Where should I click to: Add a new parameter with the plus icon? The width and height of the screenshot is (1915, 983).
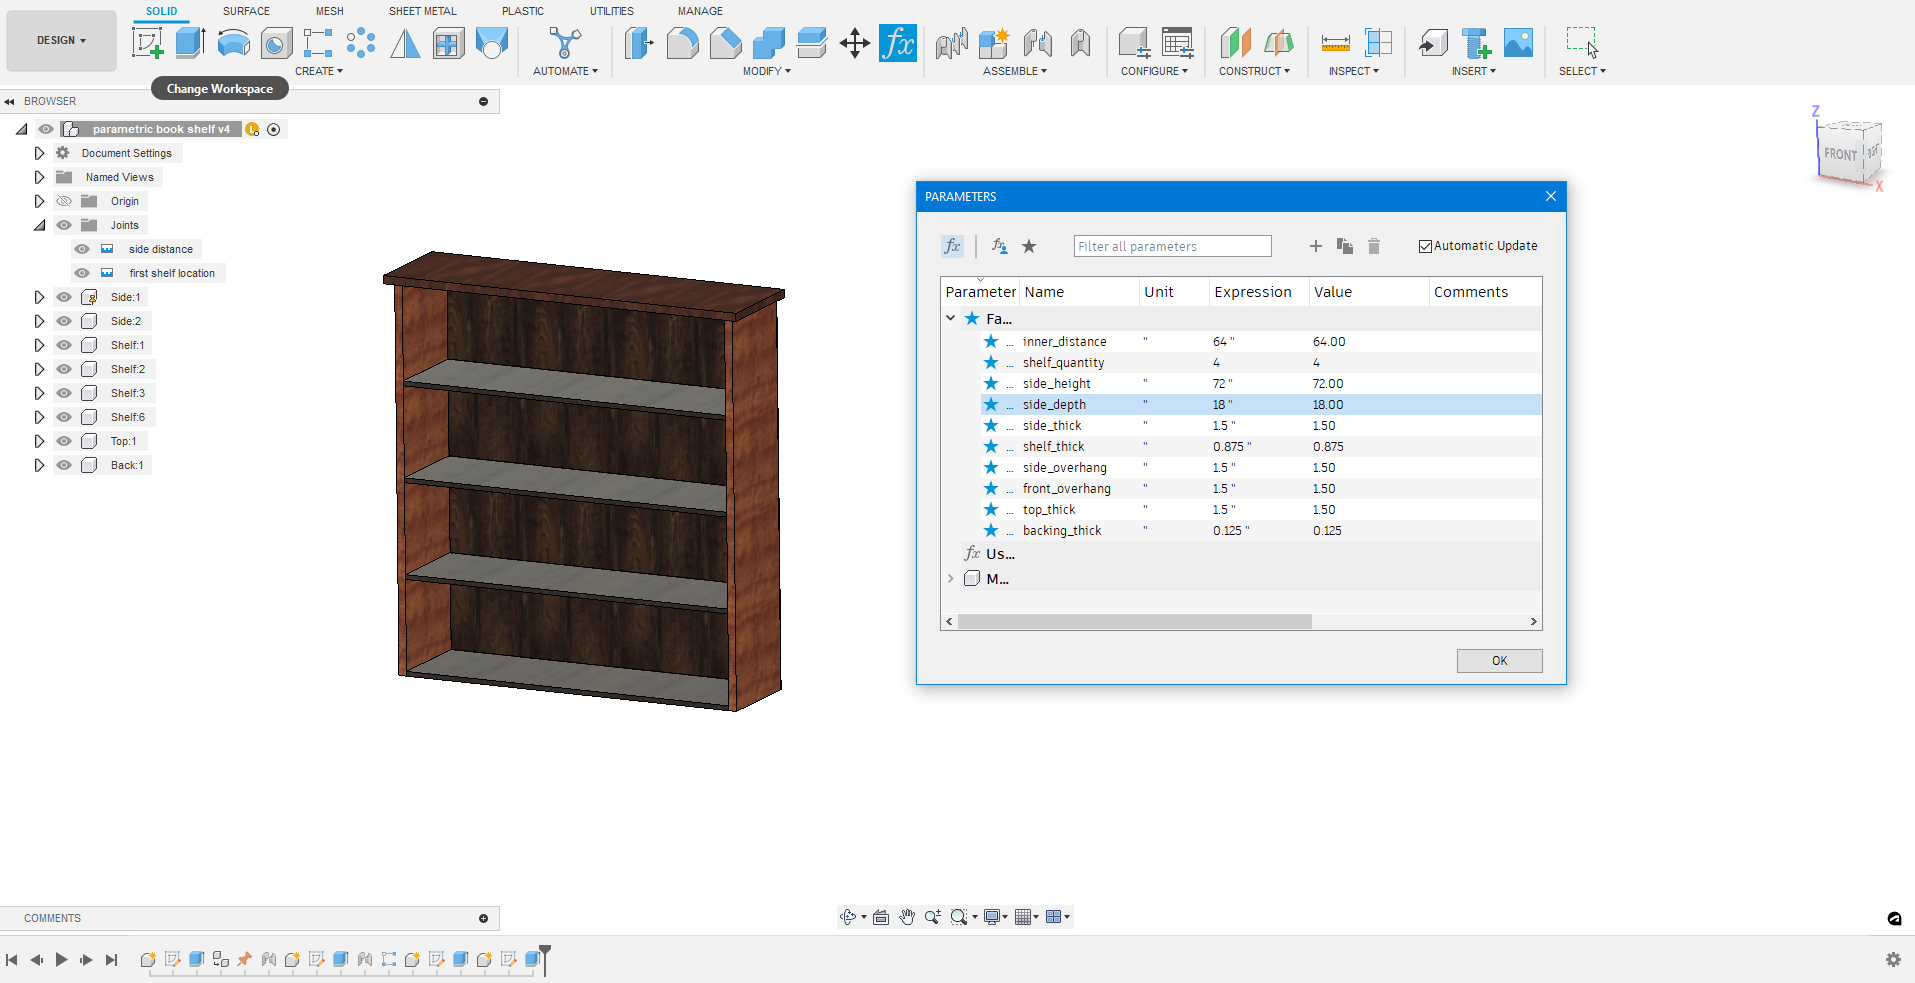point(1314,246)
